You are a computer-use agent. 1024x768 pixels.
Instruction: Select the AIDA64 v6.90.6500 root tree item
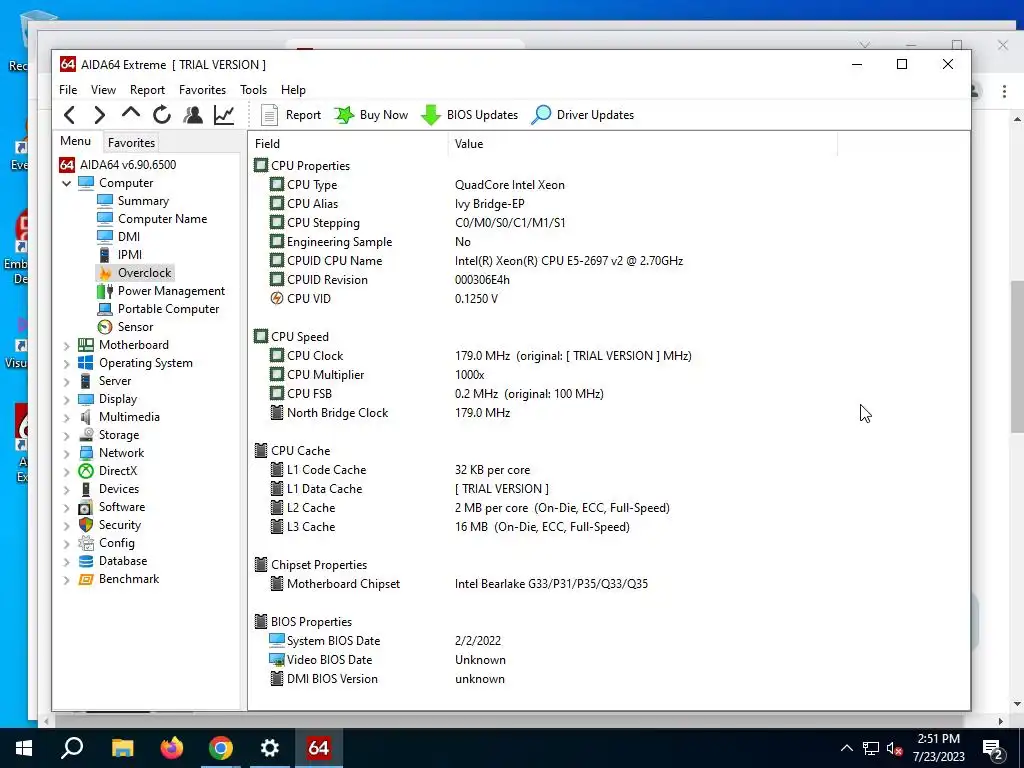click(x=118, y=165)
